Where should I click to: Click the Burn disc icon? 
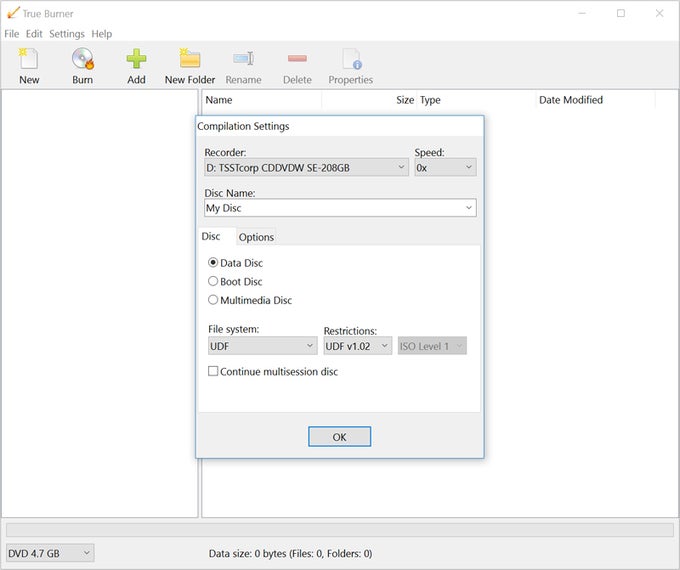[82, 59]
